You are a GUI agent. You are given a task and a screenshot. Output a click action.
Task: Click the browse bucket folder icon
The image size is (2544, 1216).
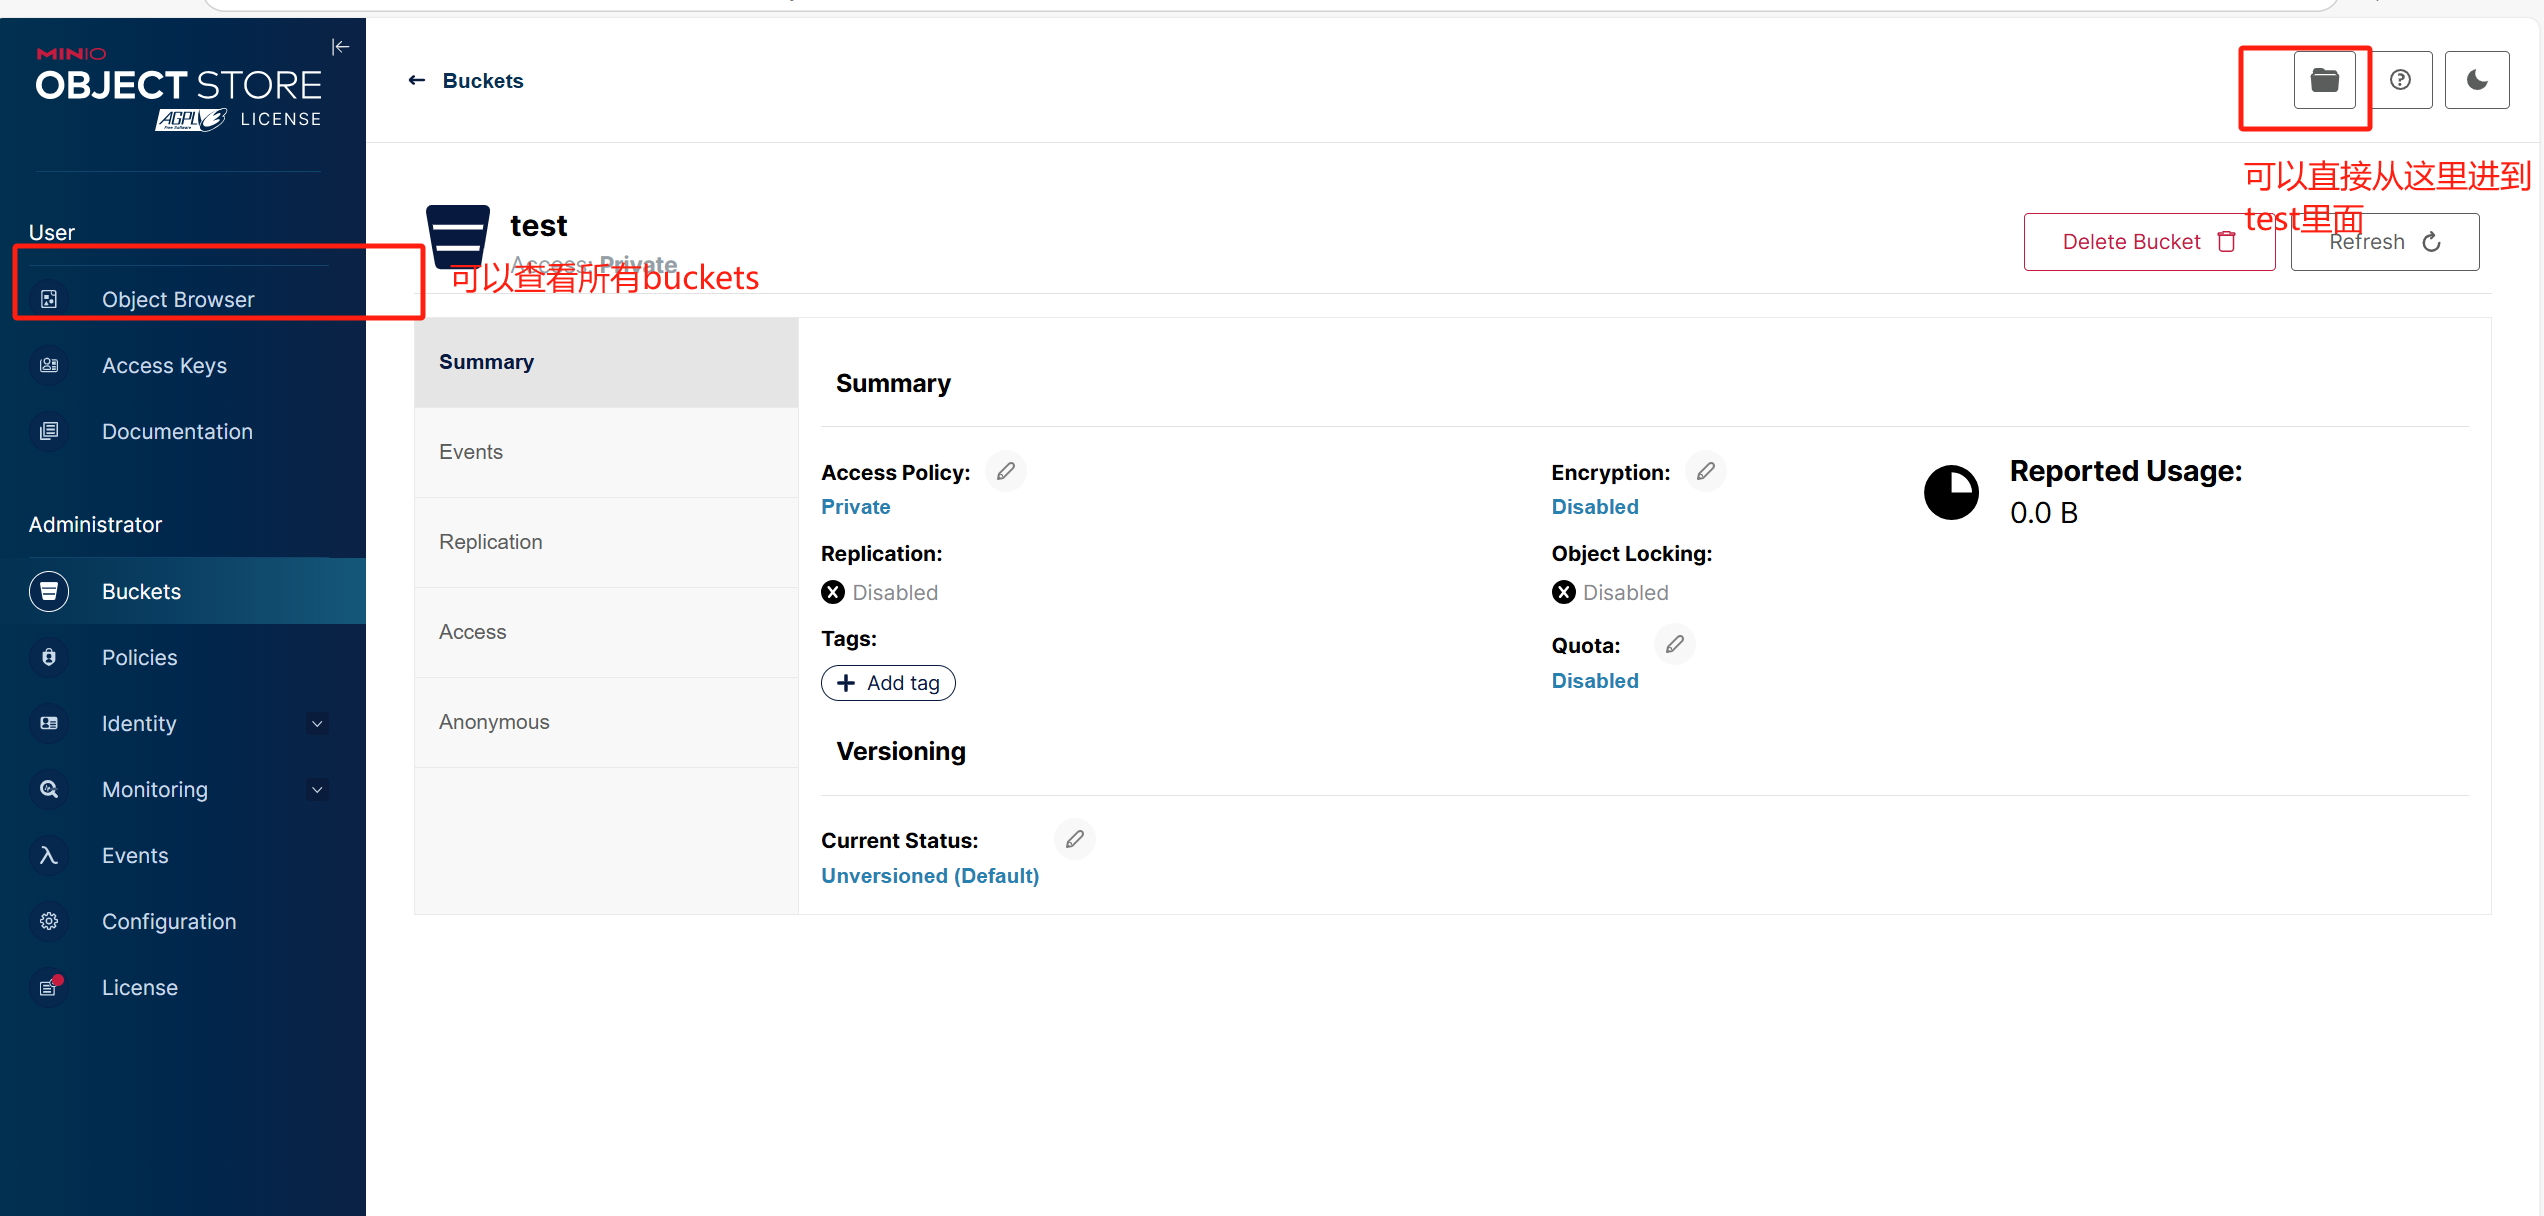[x=2324, y=80]
